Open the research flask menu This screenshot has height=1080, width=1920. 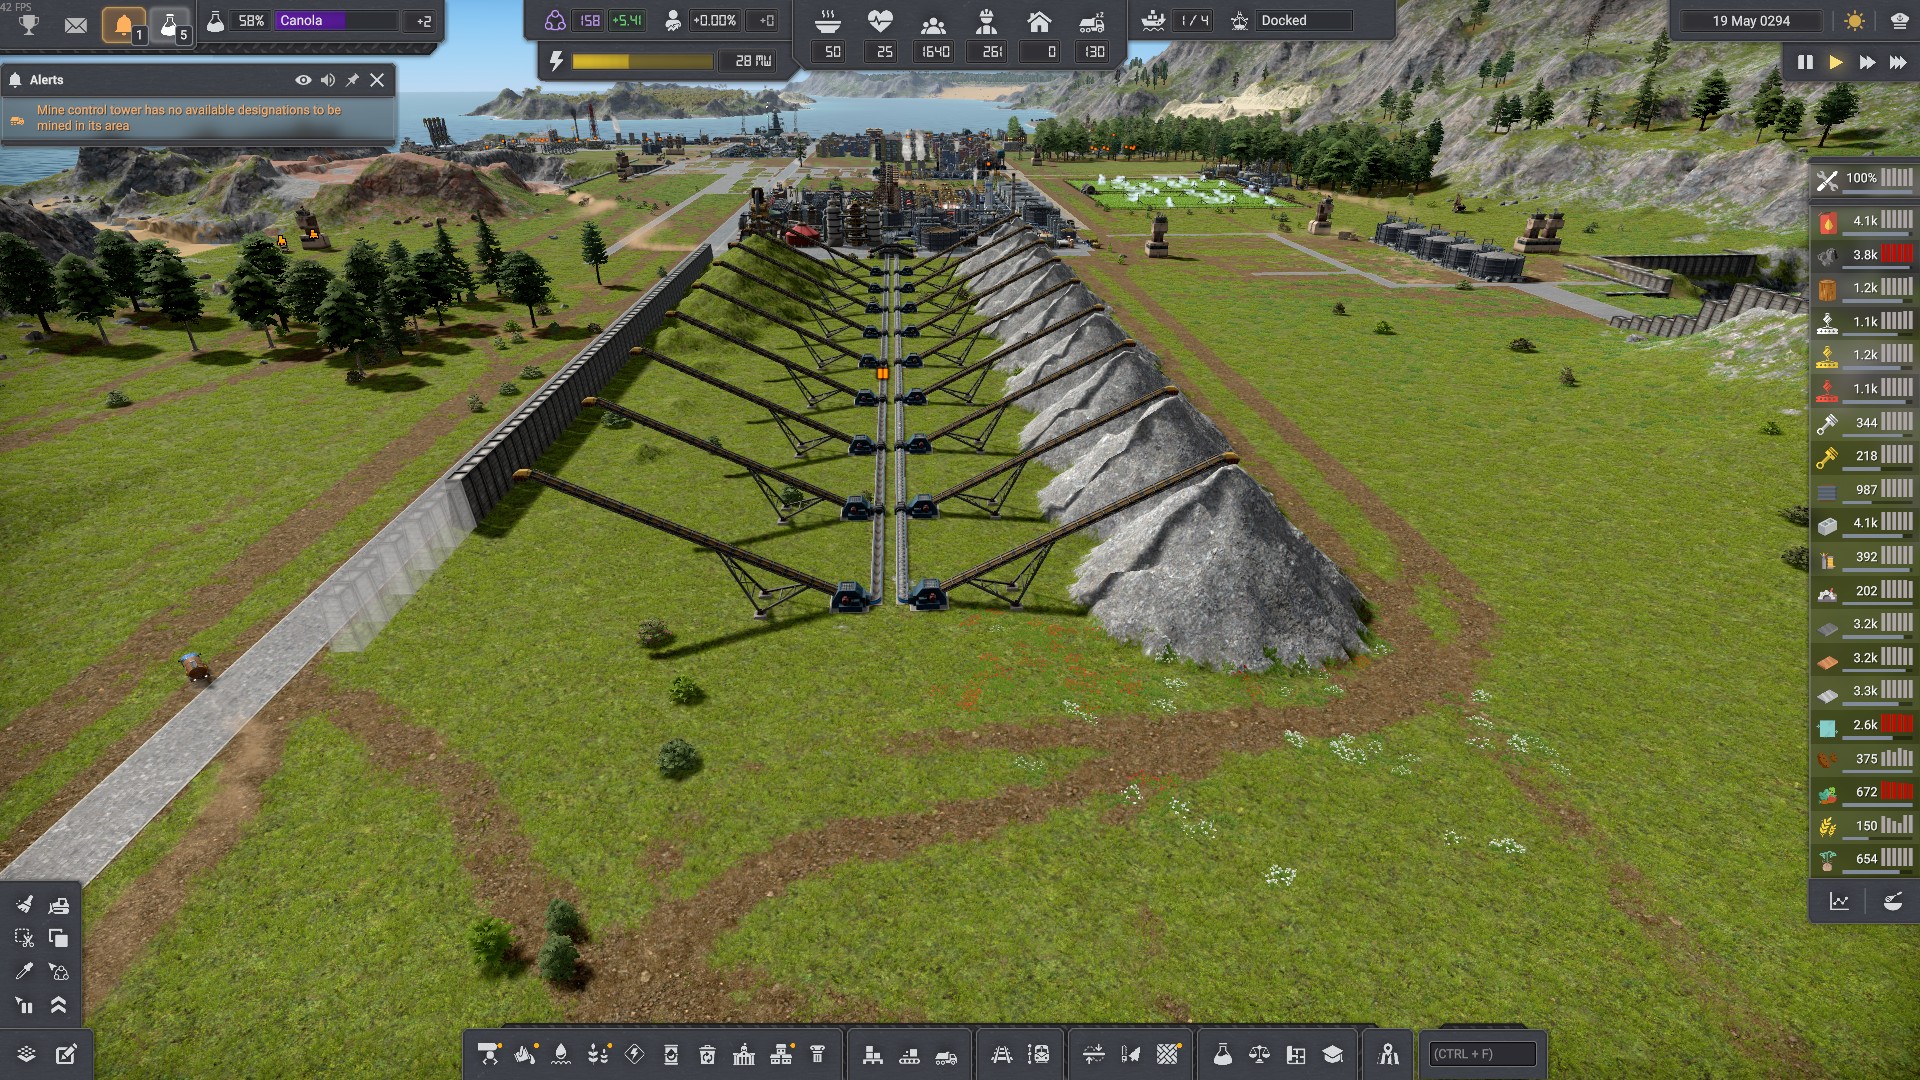pos(1222,1055)
